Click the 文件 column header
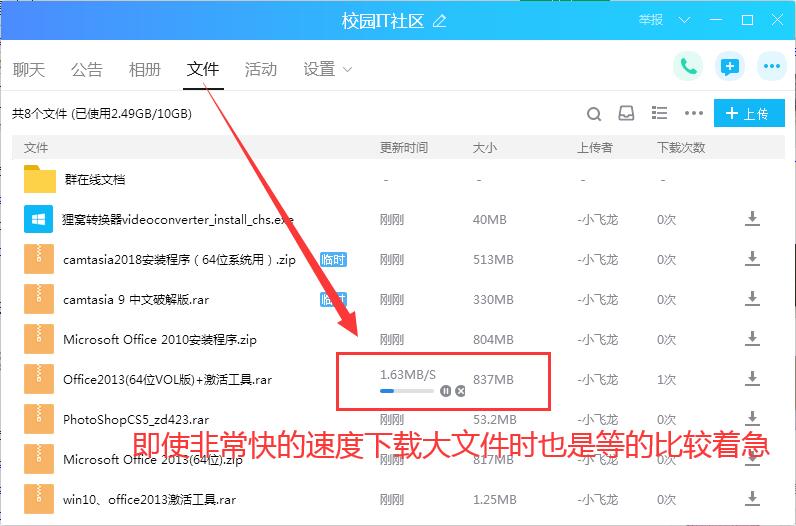Image resolution: width=796 pixels, height=526 pixels. 36,148
